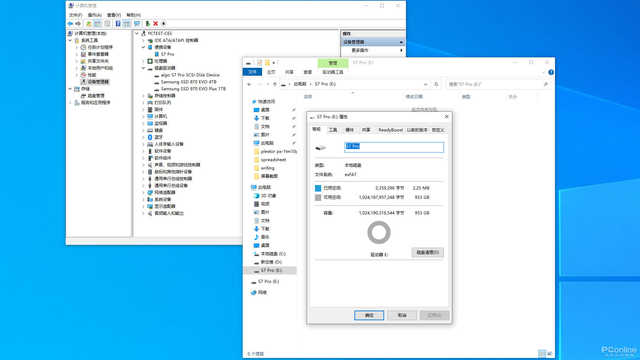
Task: Click 取消 cancel button in properties dialog
Action: (x=402, y=315)
